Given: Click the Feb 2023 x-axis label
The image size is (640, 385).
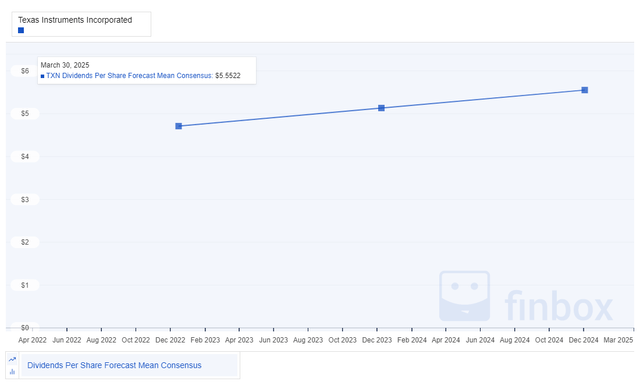Looking at the screenshot, I should point(205,340).
